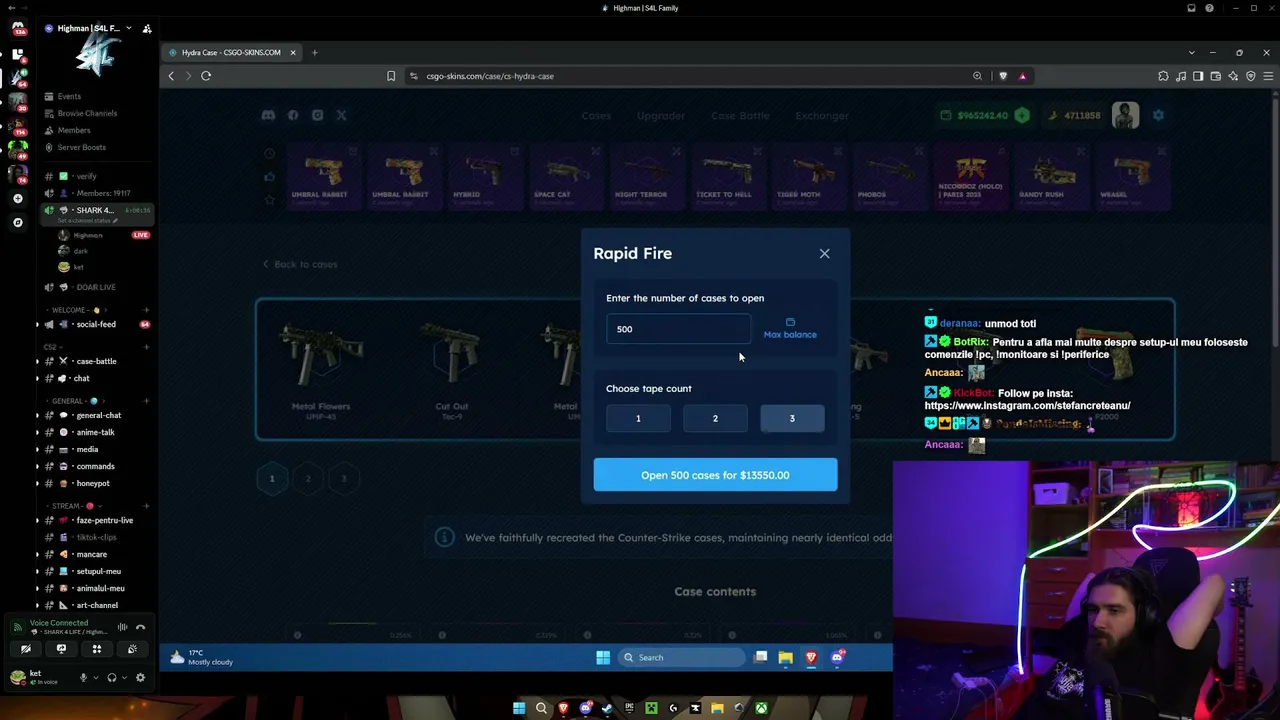Open the social-feed channel
This screenshot has height=720, width=1280.
point(96,324)
